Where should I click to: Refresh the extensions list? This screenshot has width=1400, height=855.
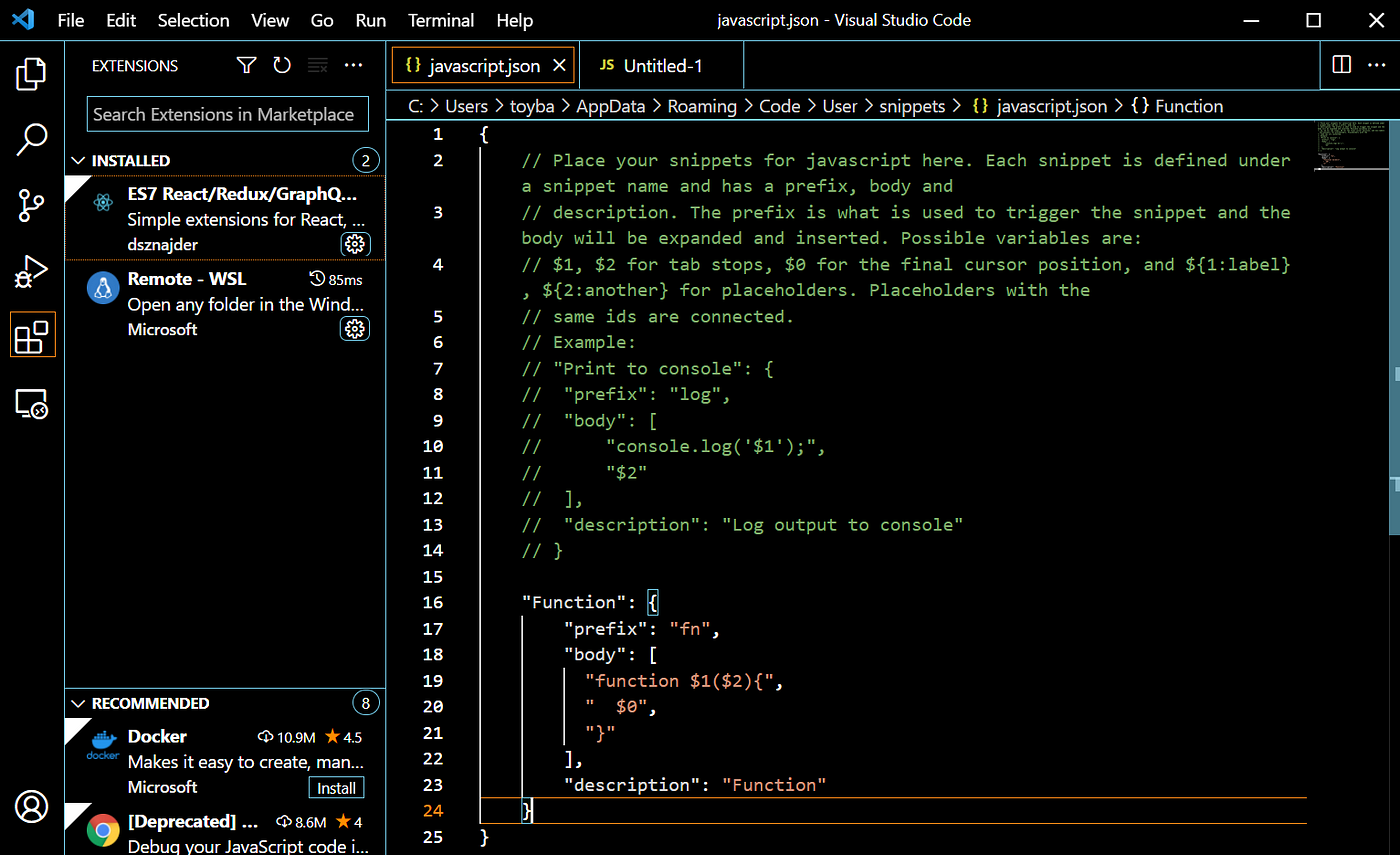pos(282,66)
